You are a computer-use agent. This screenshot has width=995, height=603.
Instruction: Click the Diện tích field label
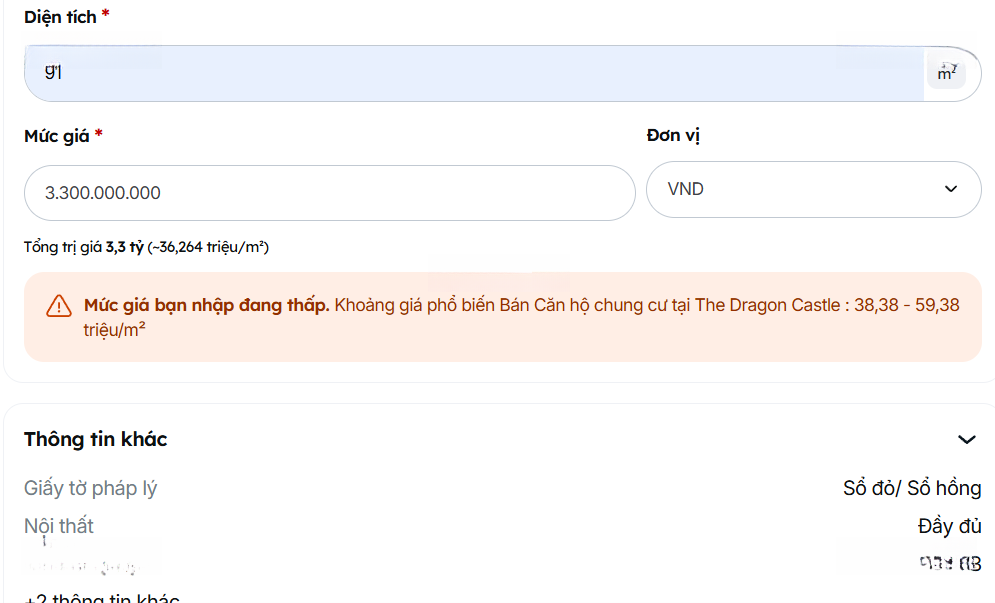[60, 16]
